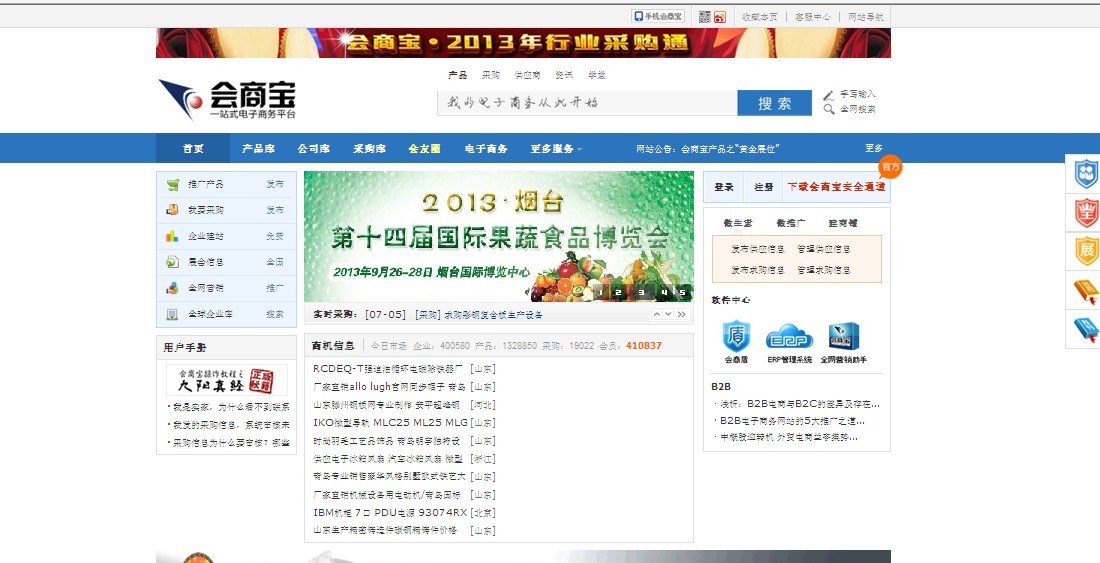Go to banner slide 3
Image resolution: width=1100 pixels, height=563 pixels.
641,292
